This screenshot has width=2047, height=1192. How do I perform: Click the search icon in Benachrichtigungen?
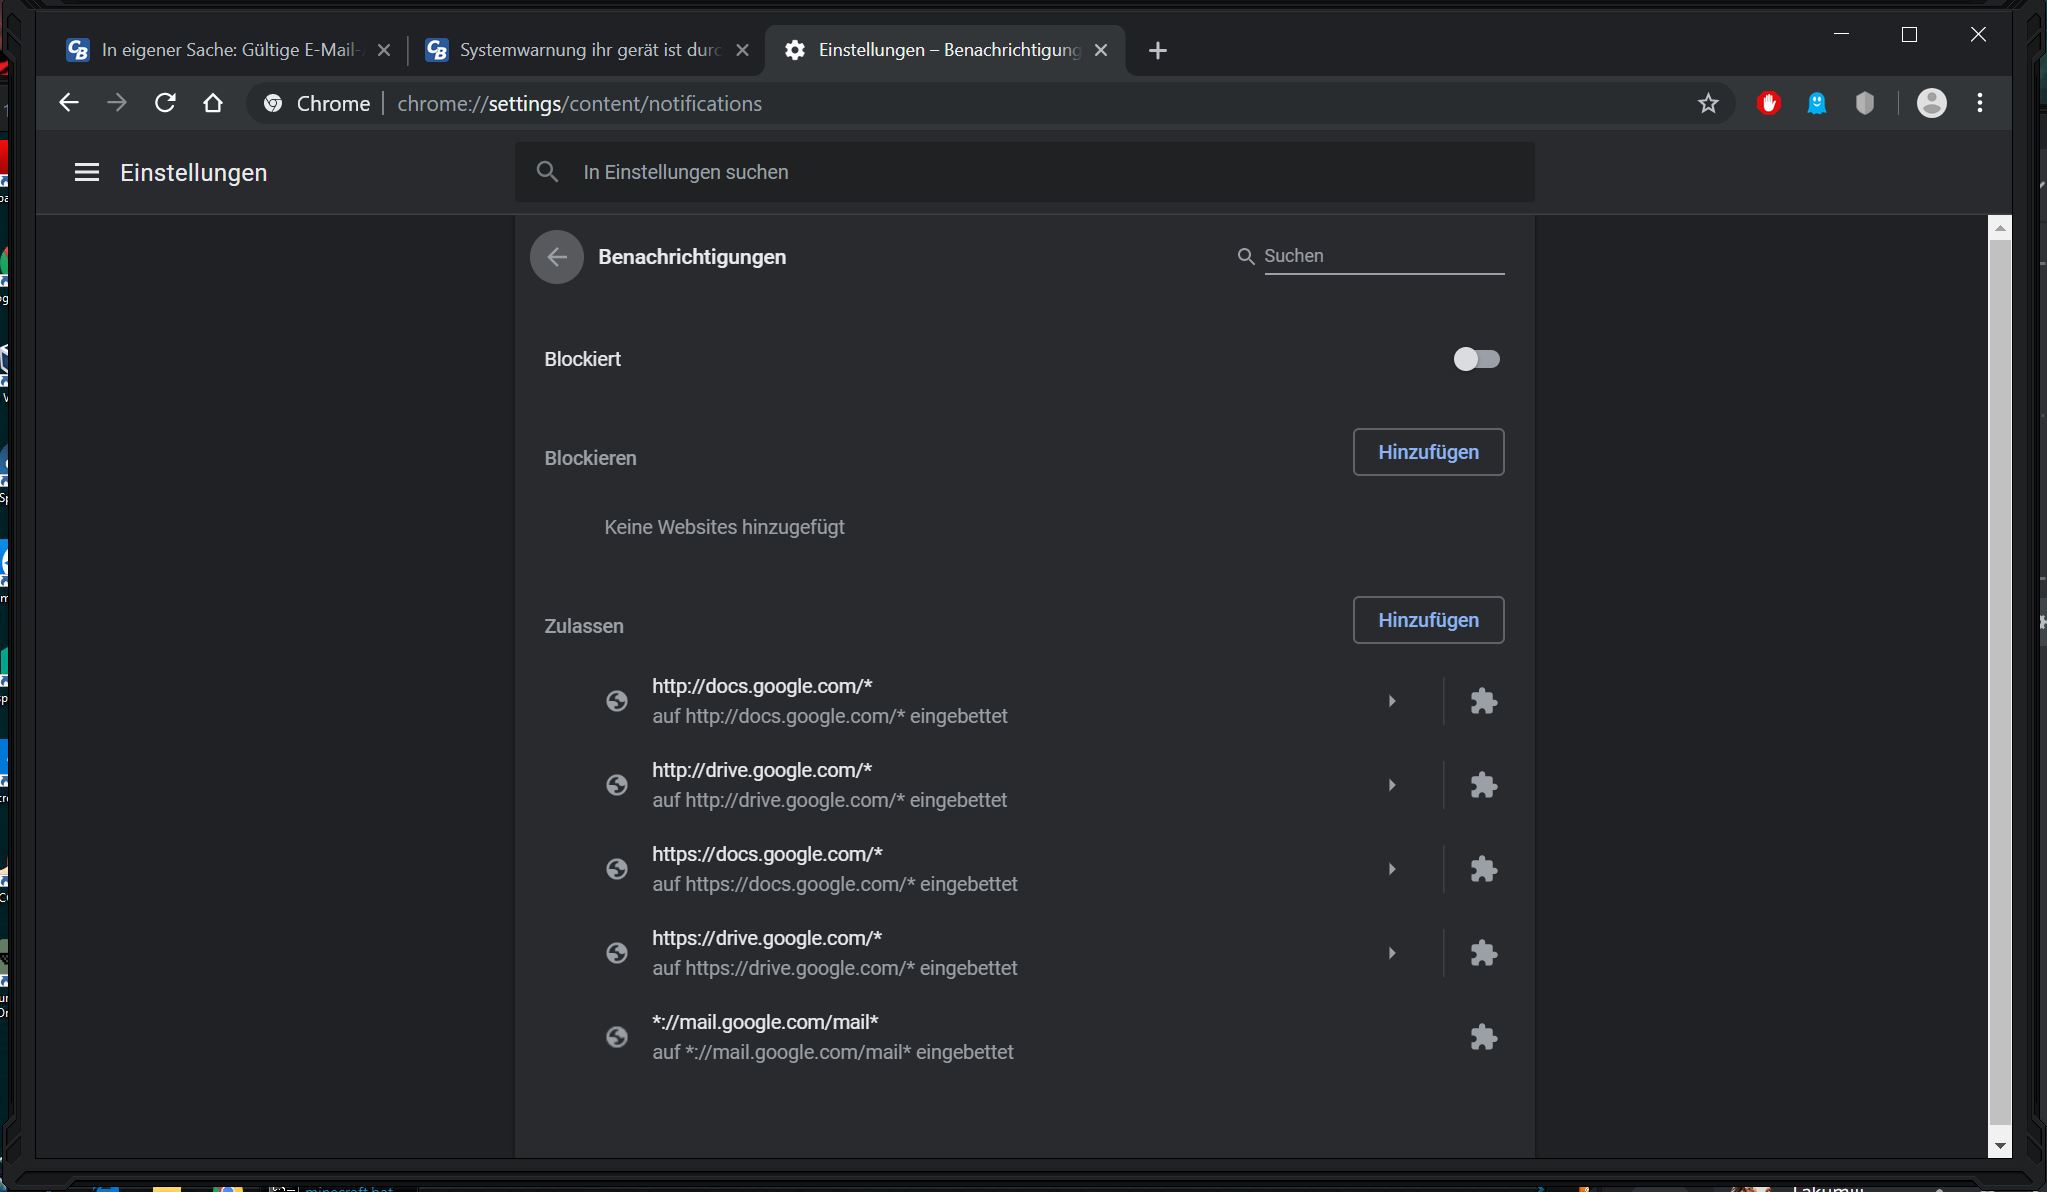(1244, 255)
